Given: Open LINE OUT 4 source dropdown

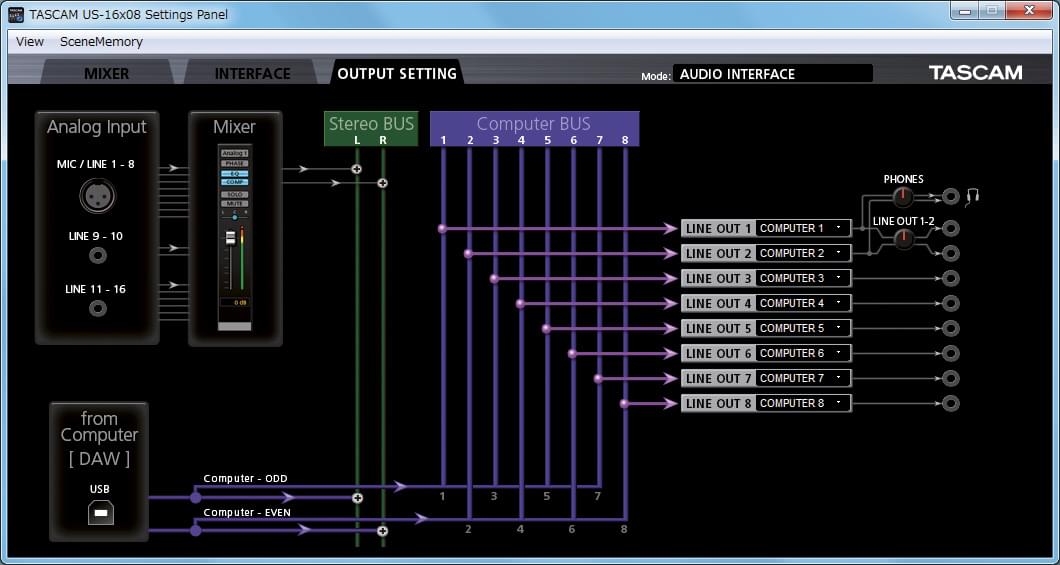Looking at the screenshot, I should [x=802, y=303].
